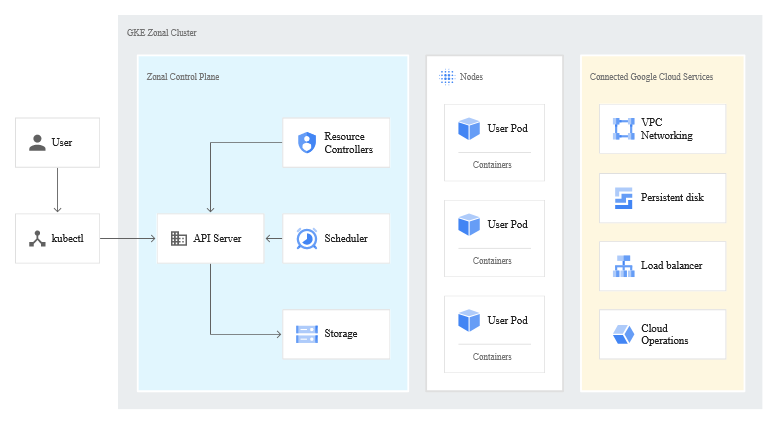The image size is (778, 426).
Task: Click the User person icon
Action: 37,143
